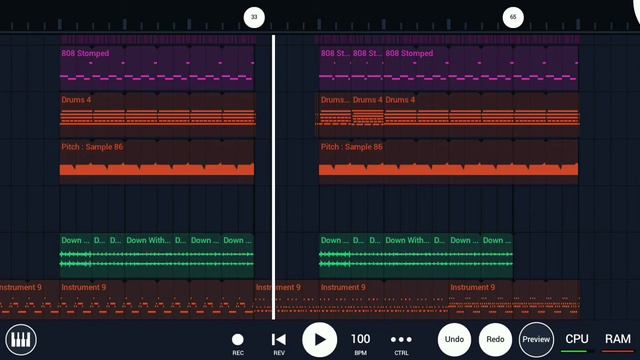Screen dimensions: 640x360
Task: Select the long 808 Stomped clip at right
Action: 481,68
